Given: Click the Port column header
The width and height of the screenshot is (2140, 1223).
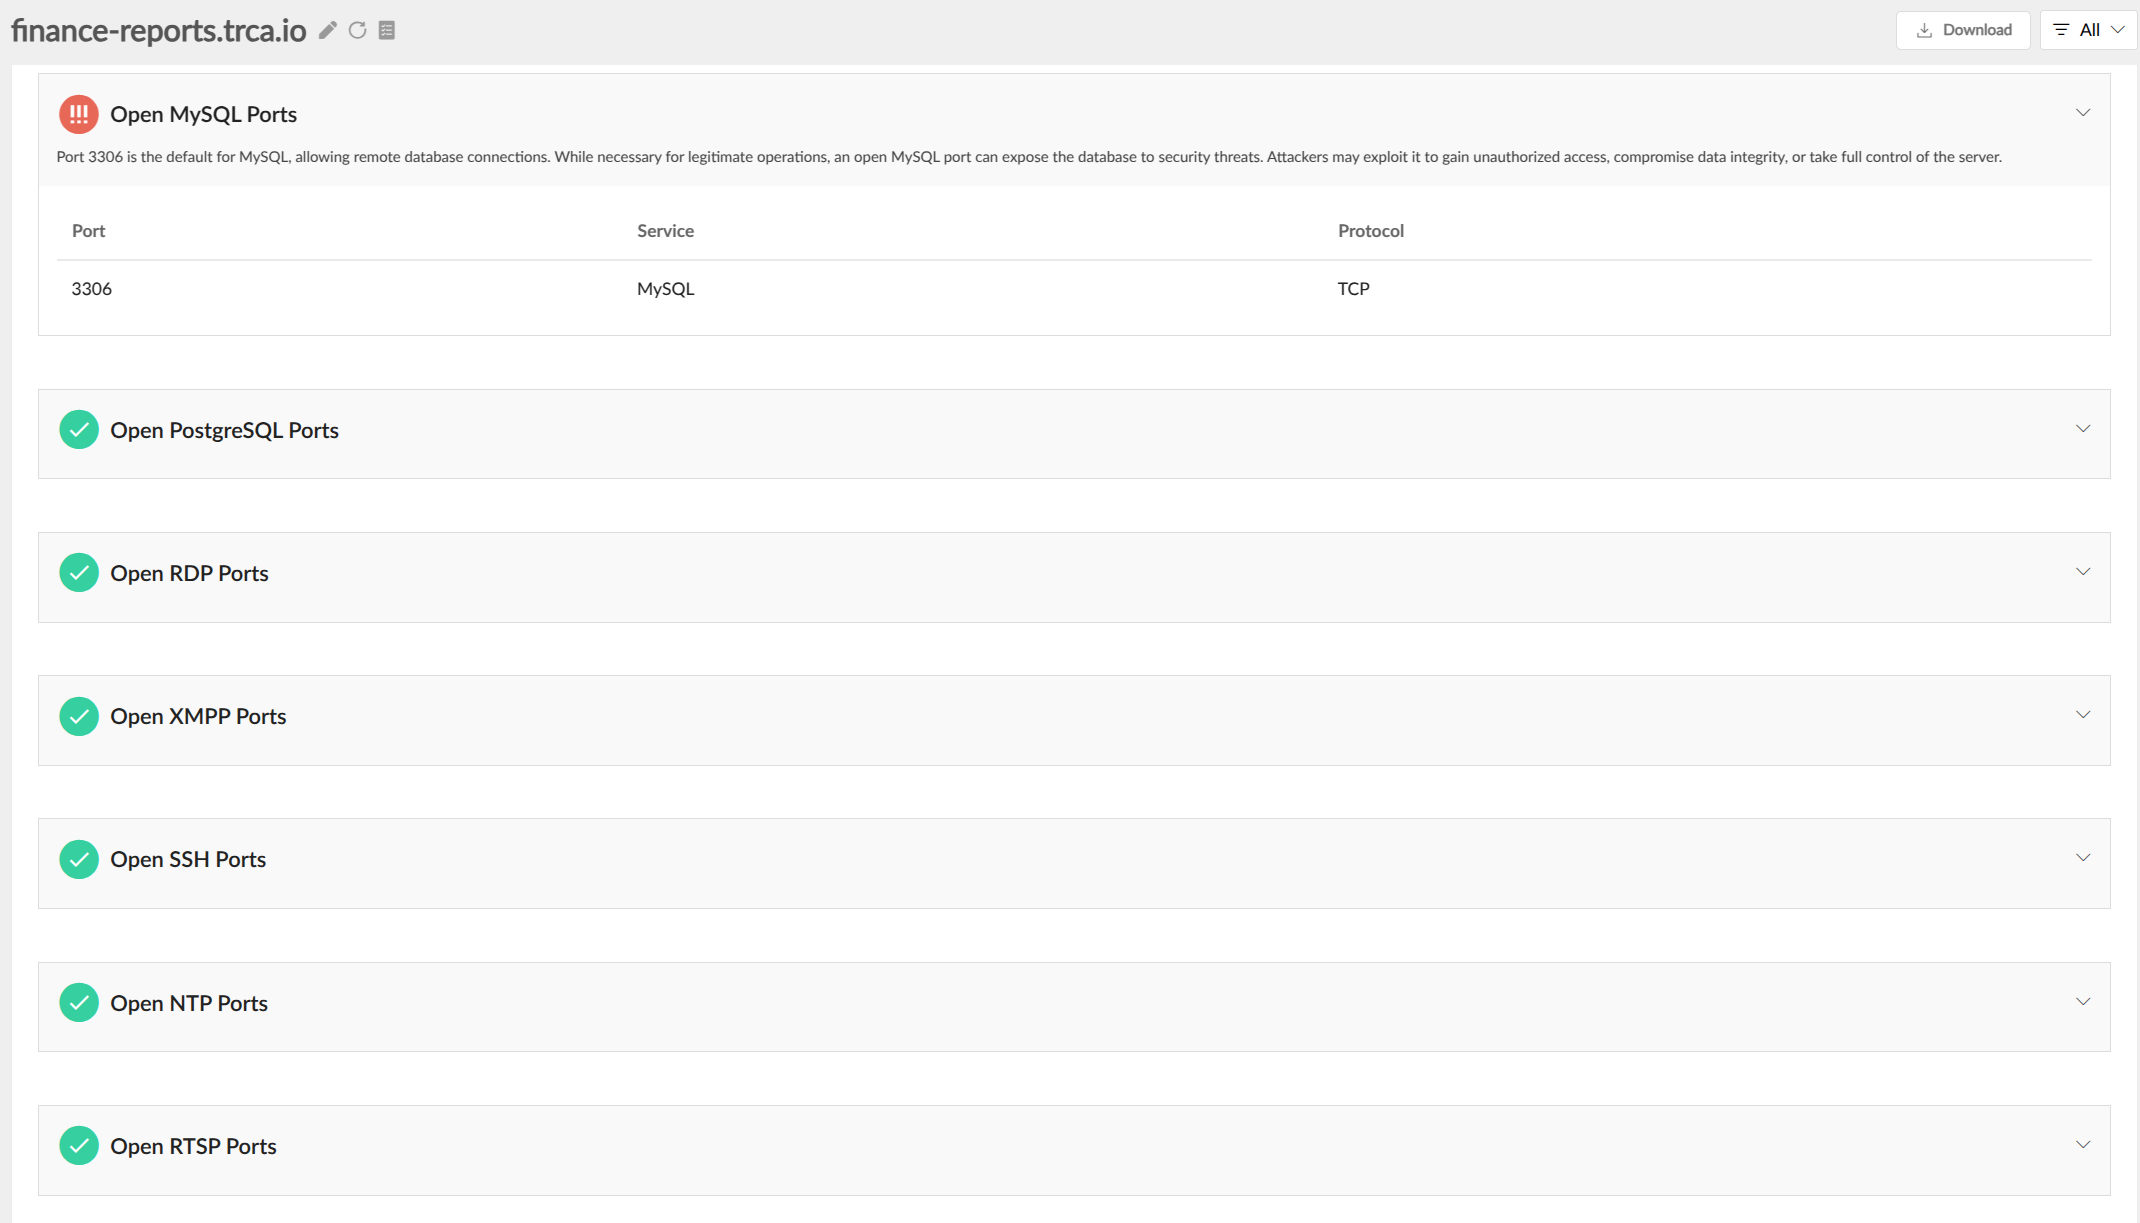Looking at the screenshot, I should pos(88,231).
